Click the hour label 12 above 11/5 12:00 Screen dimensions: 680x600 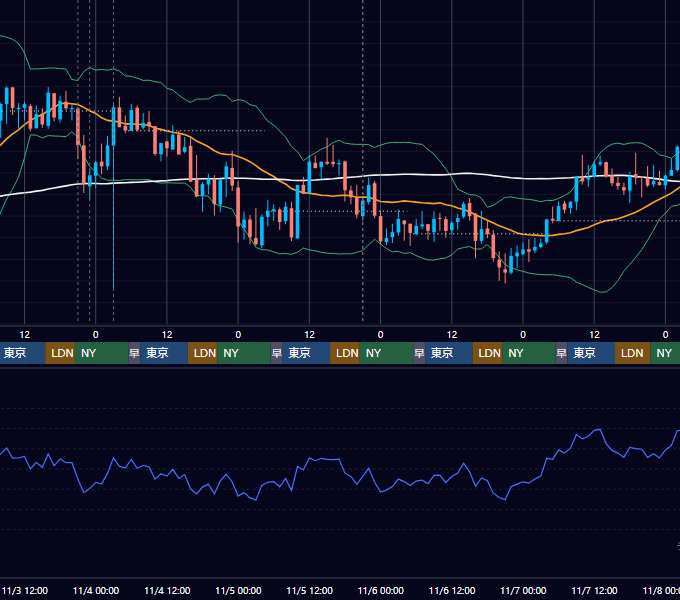(x=309, y=335)
